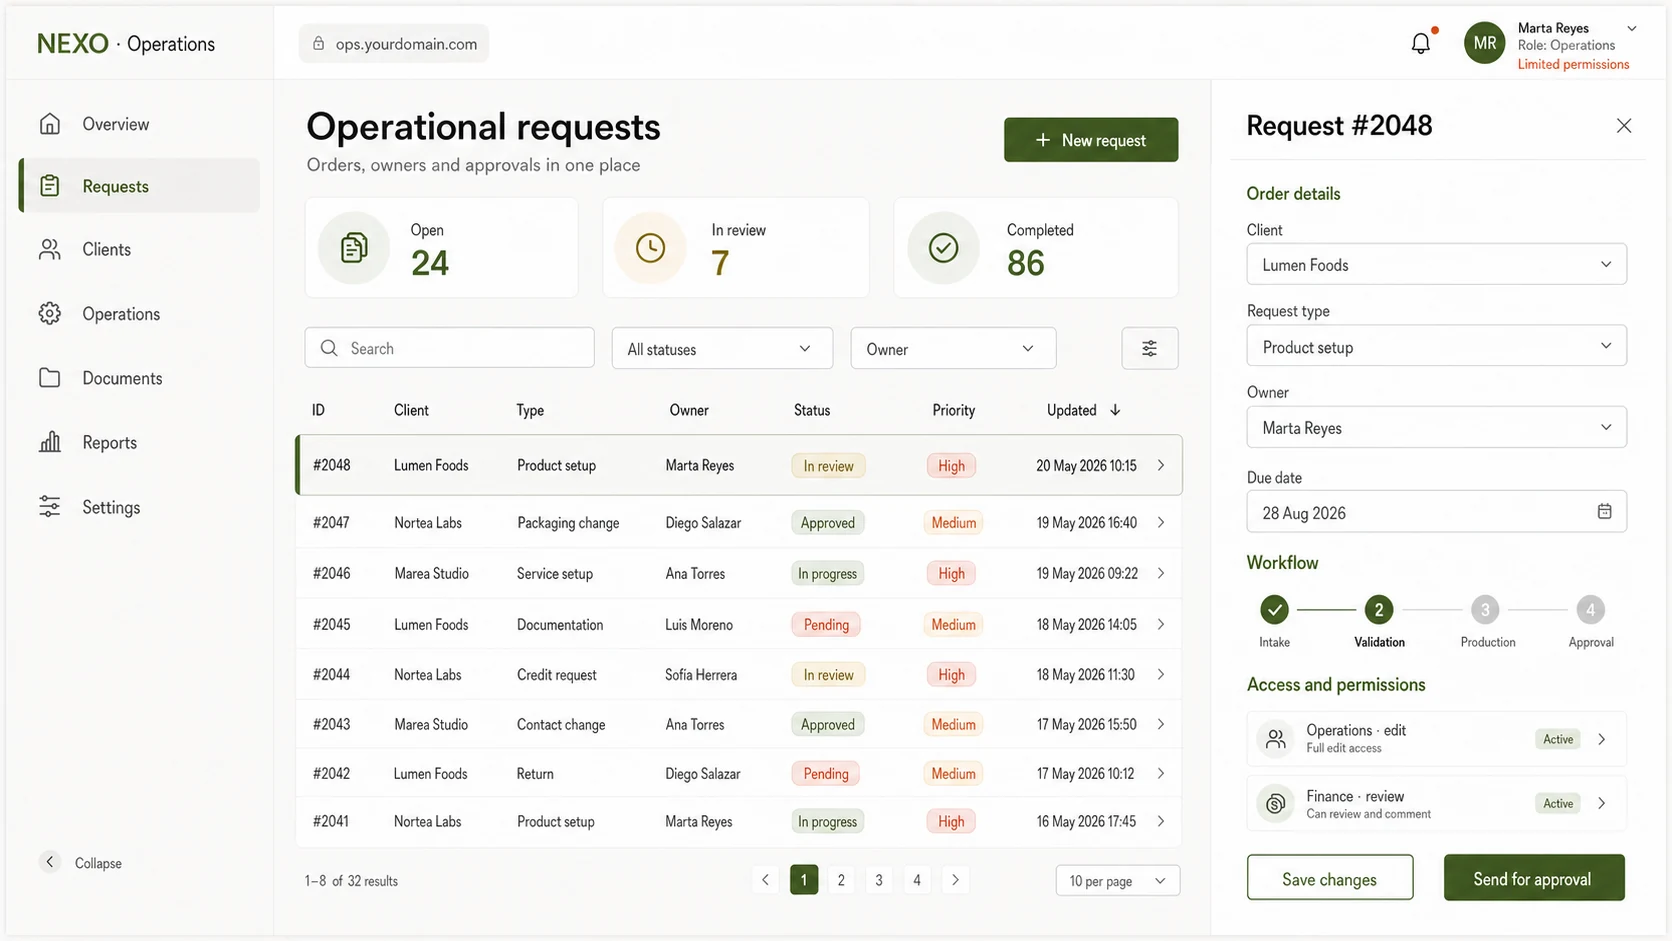1672x941 pixels.
Task: Click the Due date field
Action: coord(1436,511)
